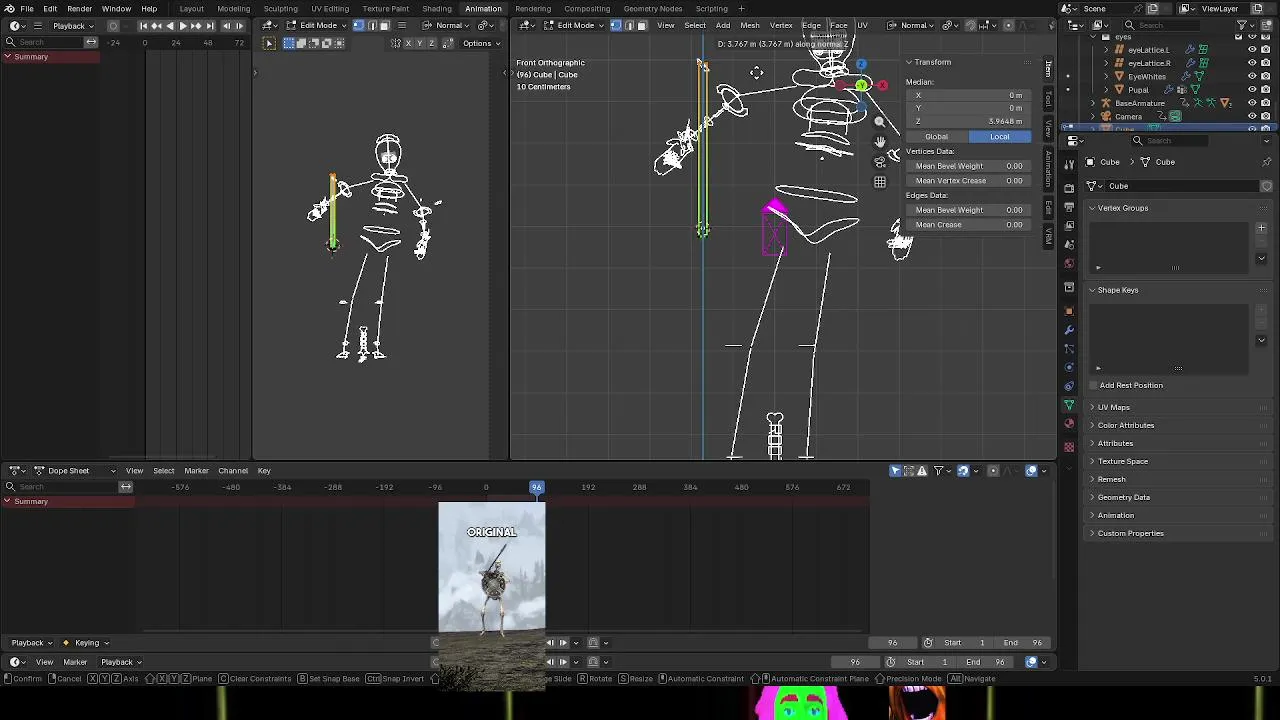Switch to vertex select mode icon
Image resolution: width=1280 pixels, height=720 pixels.
(x=615, y=25)
